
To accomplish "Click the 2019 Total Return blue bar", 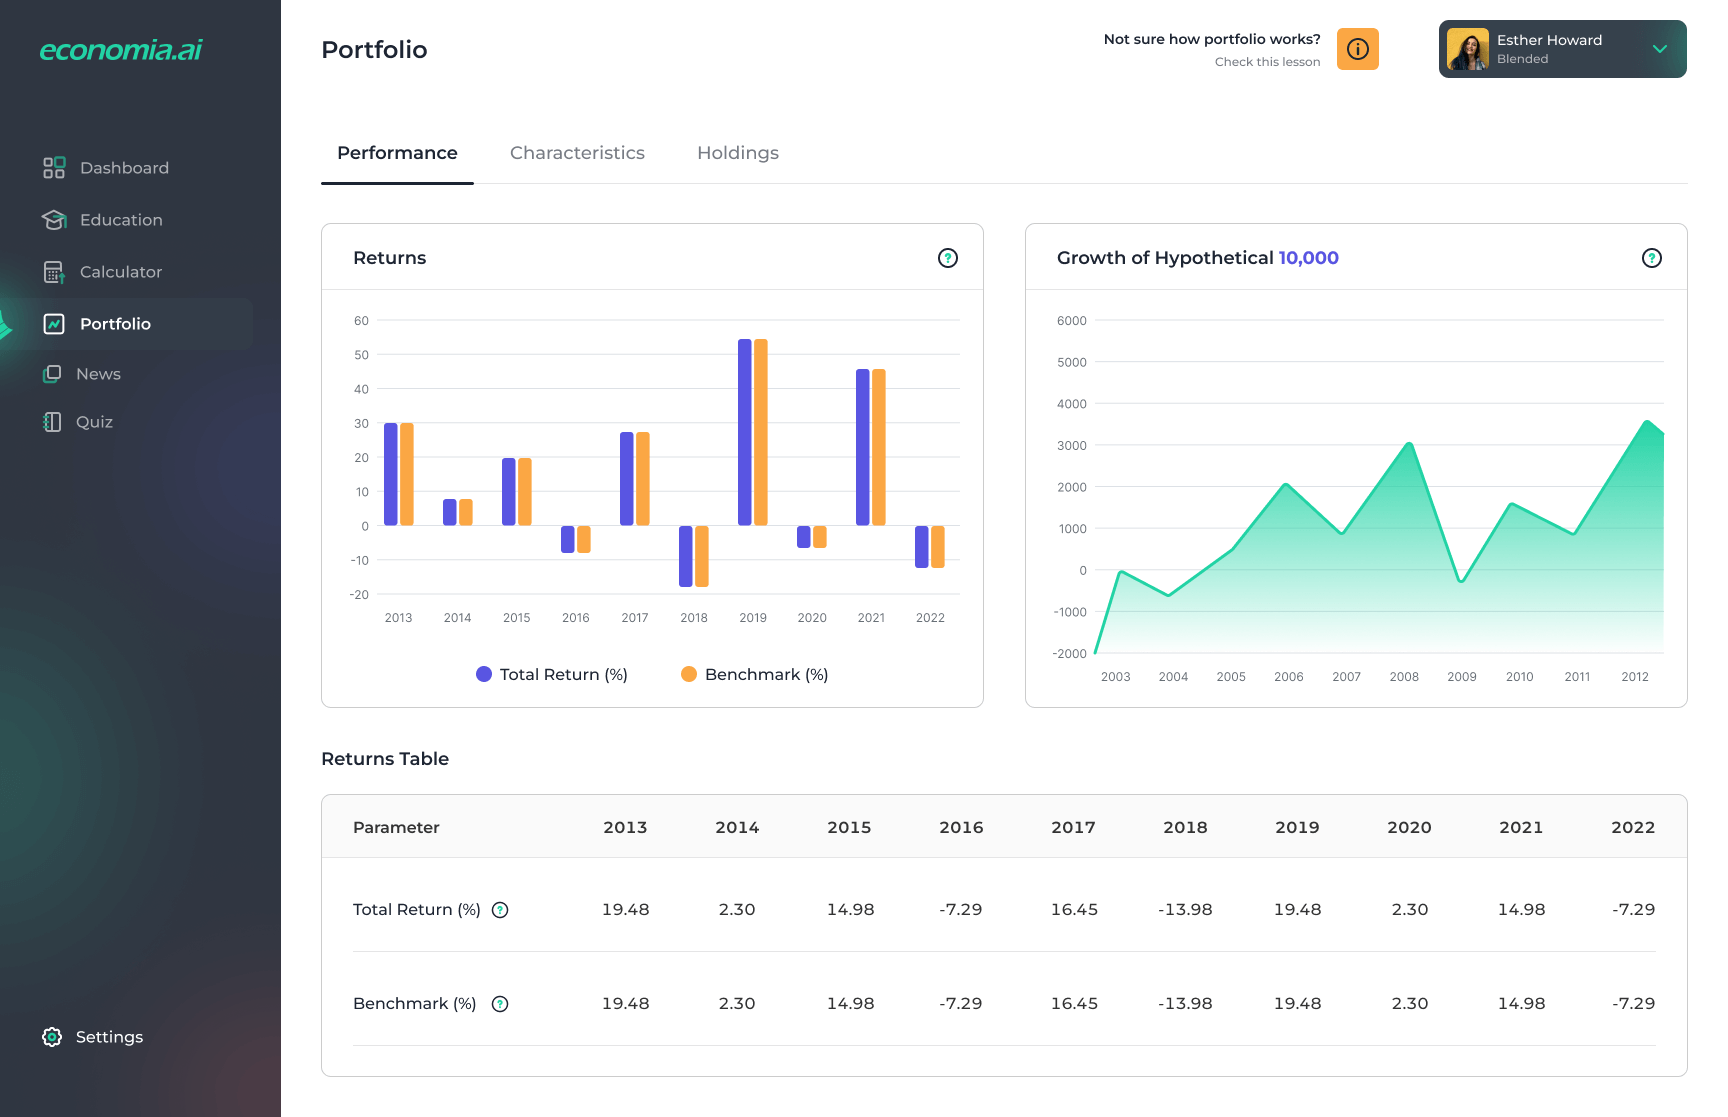I will tap(745, 432).
